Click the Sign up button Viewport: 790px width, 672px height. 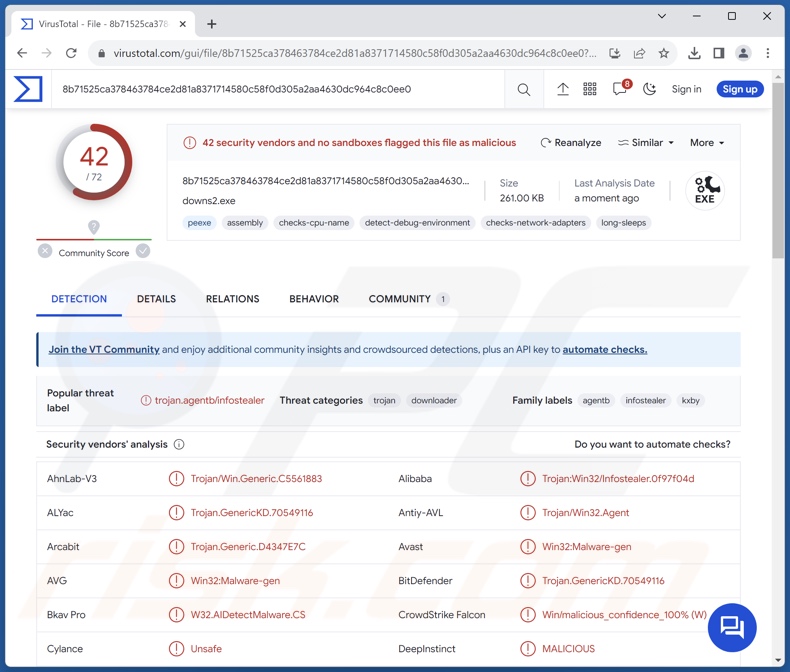point(740,89)
